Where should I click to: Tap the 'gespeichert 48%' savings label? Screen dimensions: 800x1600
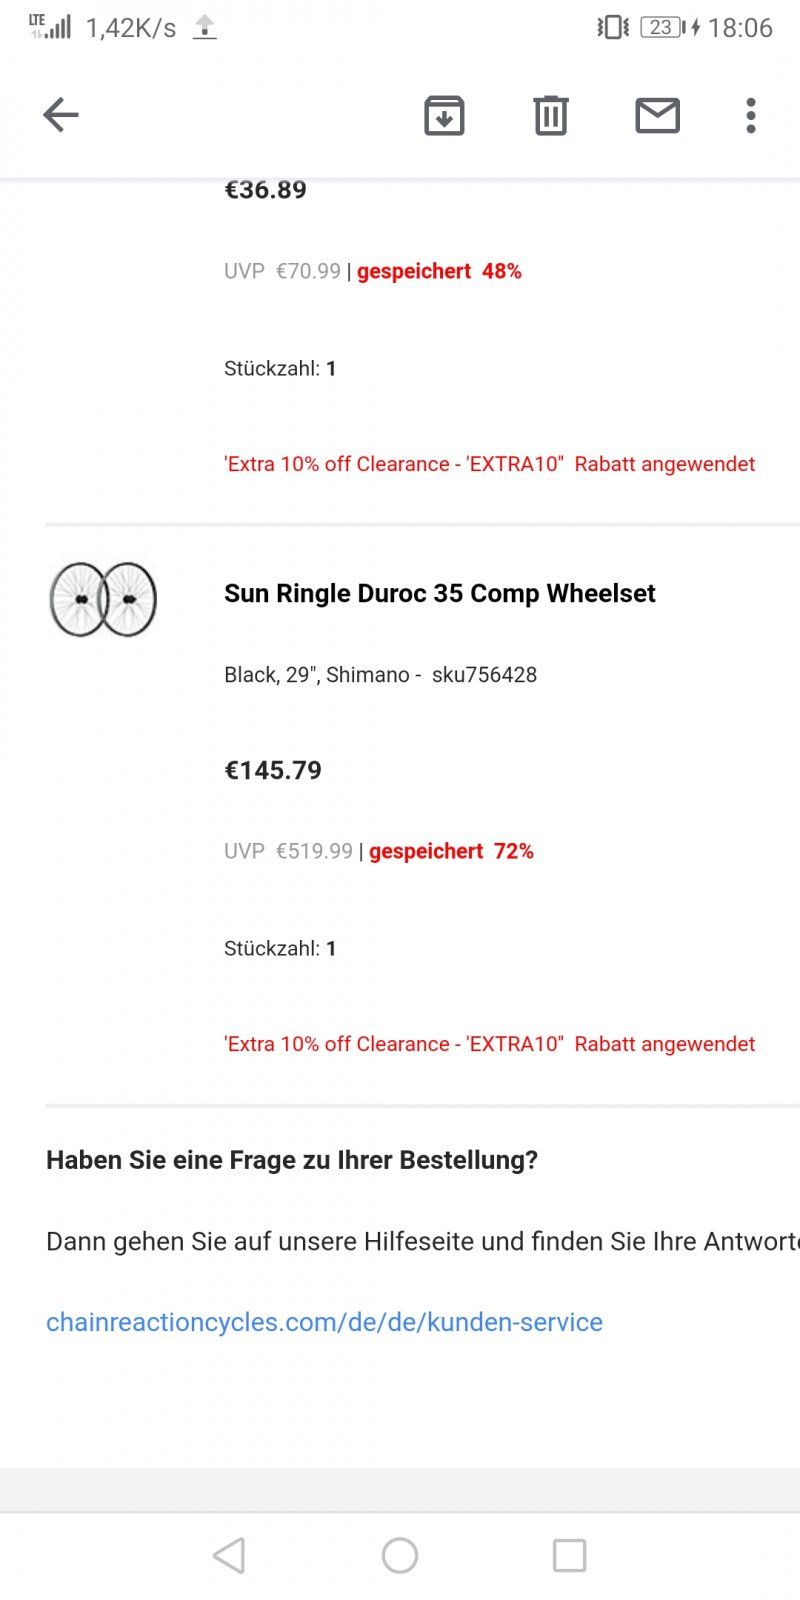tap(439, 271)
